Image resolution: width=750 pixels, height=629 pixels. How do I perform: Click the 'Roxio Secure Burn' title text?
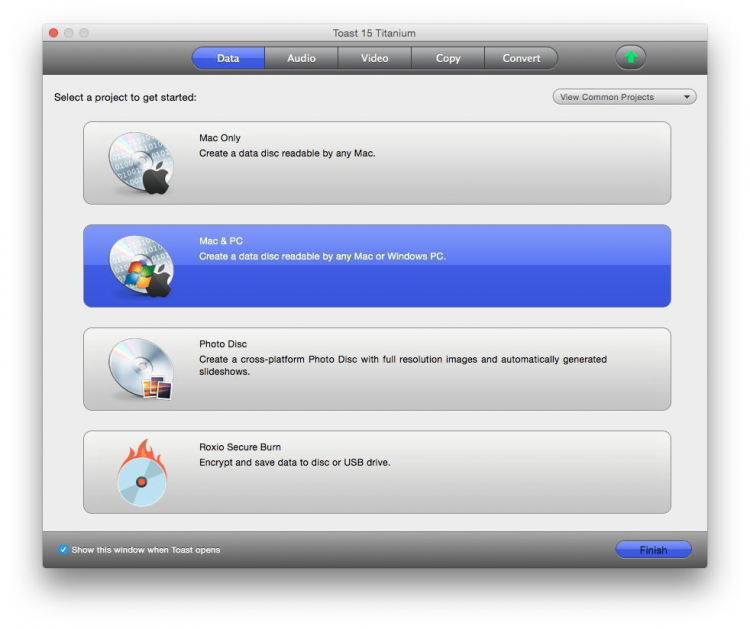(x=240, y=447)
